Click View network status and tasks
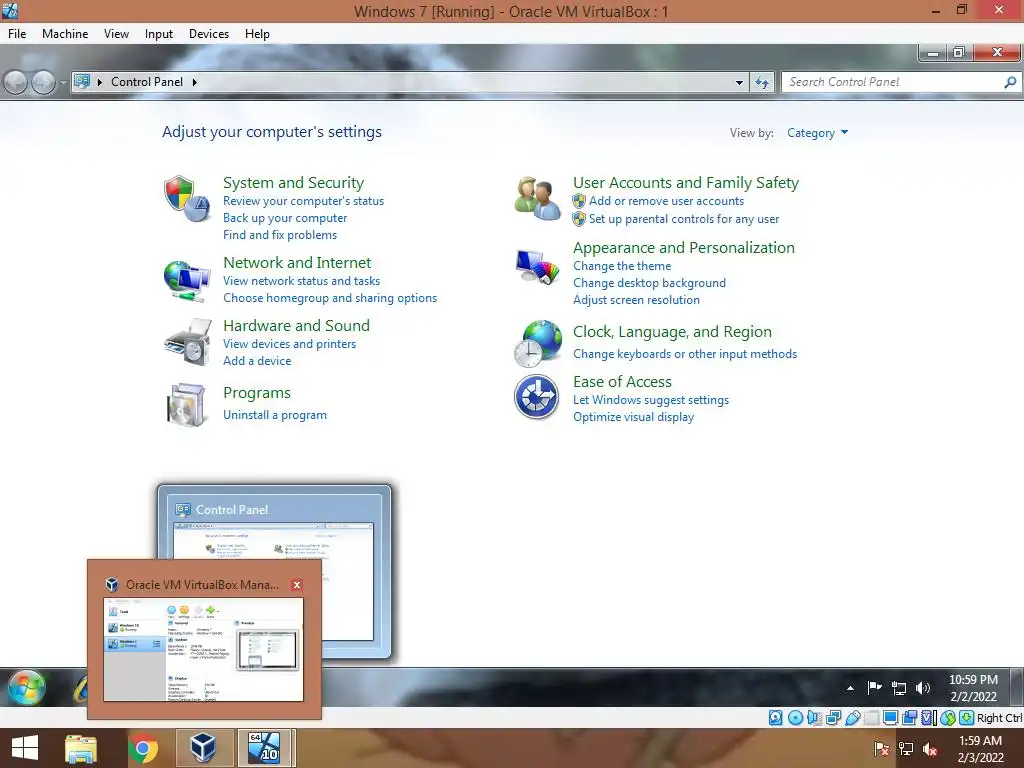The width and height of the screenshot is (1024, 768). (302, 281)
